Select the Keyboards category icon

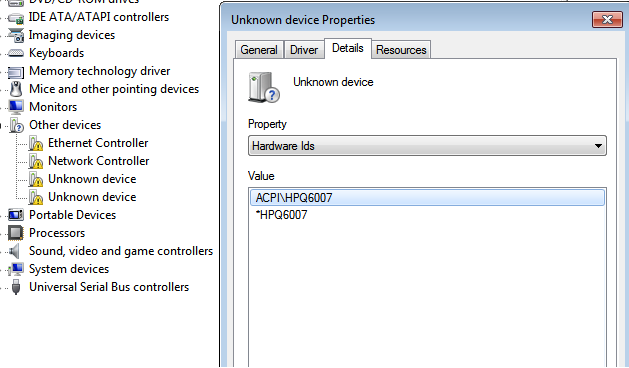tap(16, 53)
